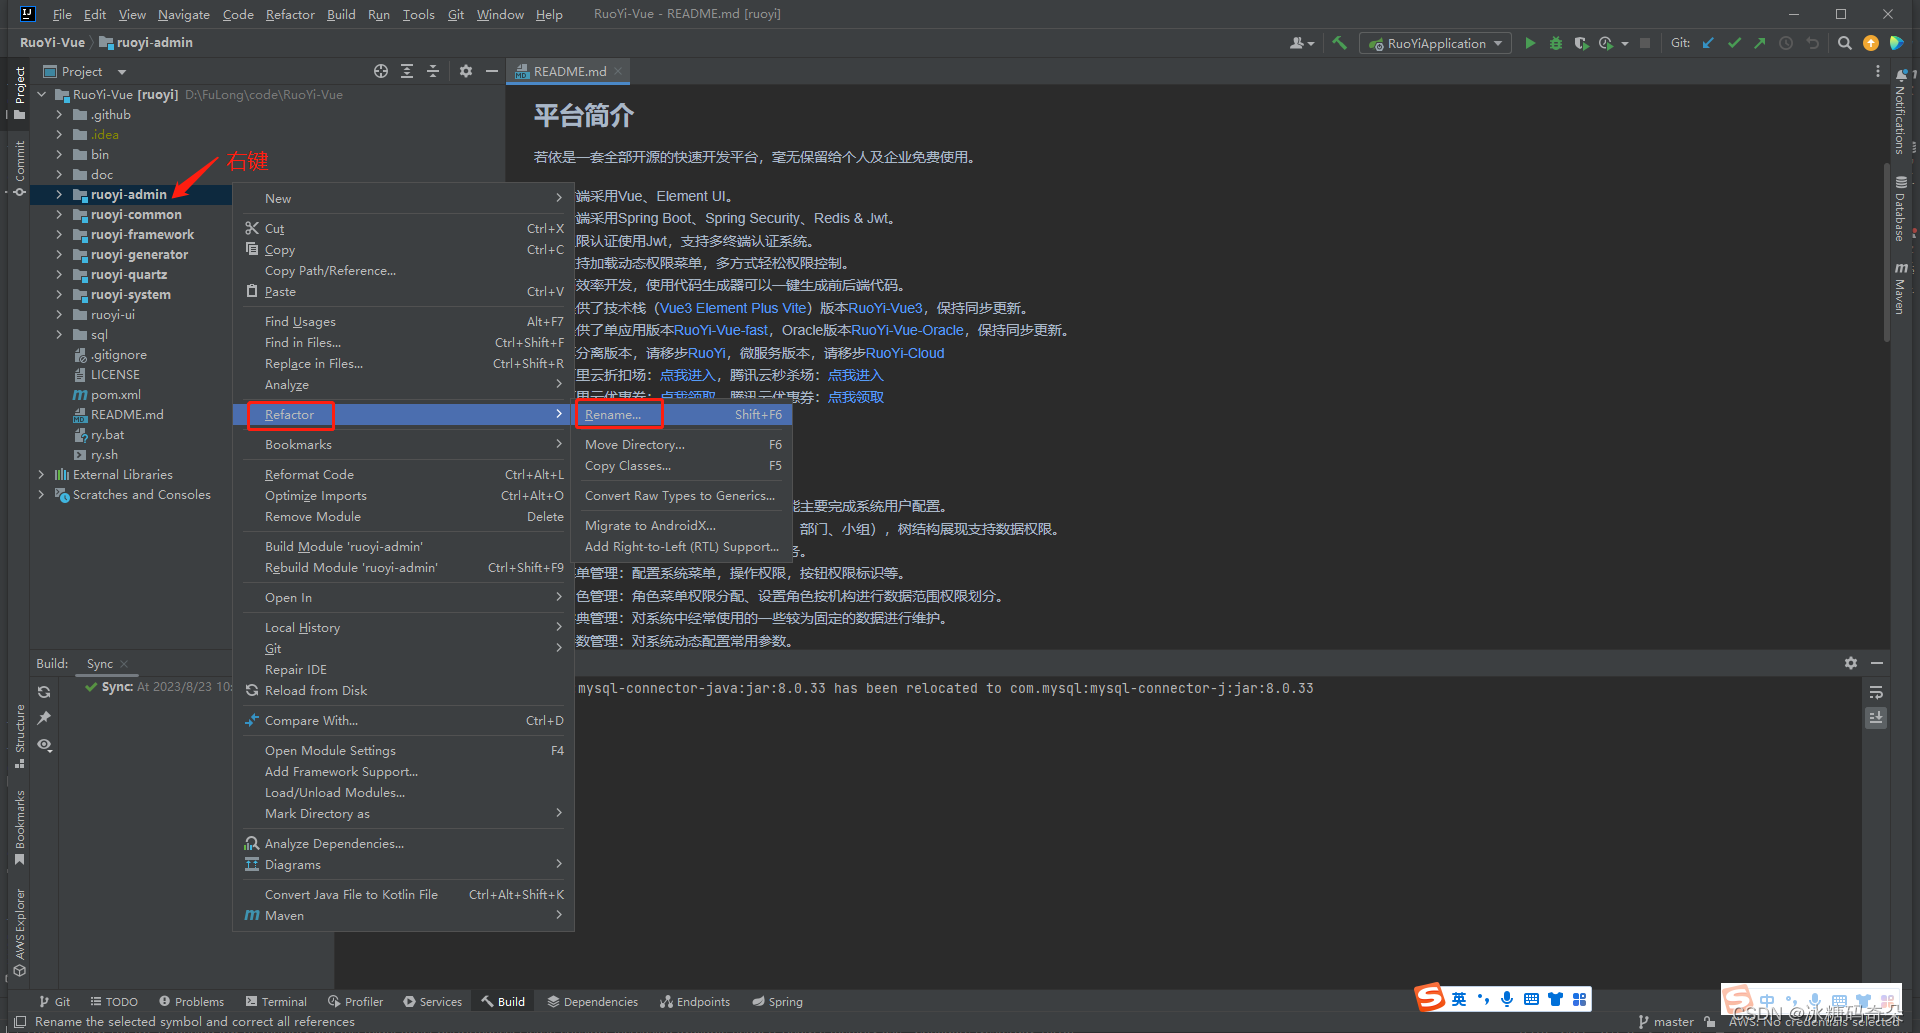Image resolution: width=1920 pixels, height=1033 pixels.
Task: Open the Maven tool window sidebar
Action: [x=1901, y=289]
